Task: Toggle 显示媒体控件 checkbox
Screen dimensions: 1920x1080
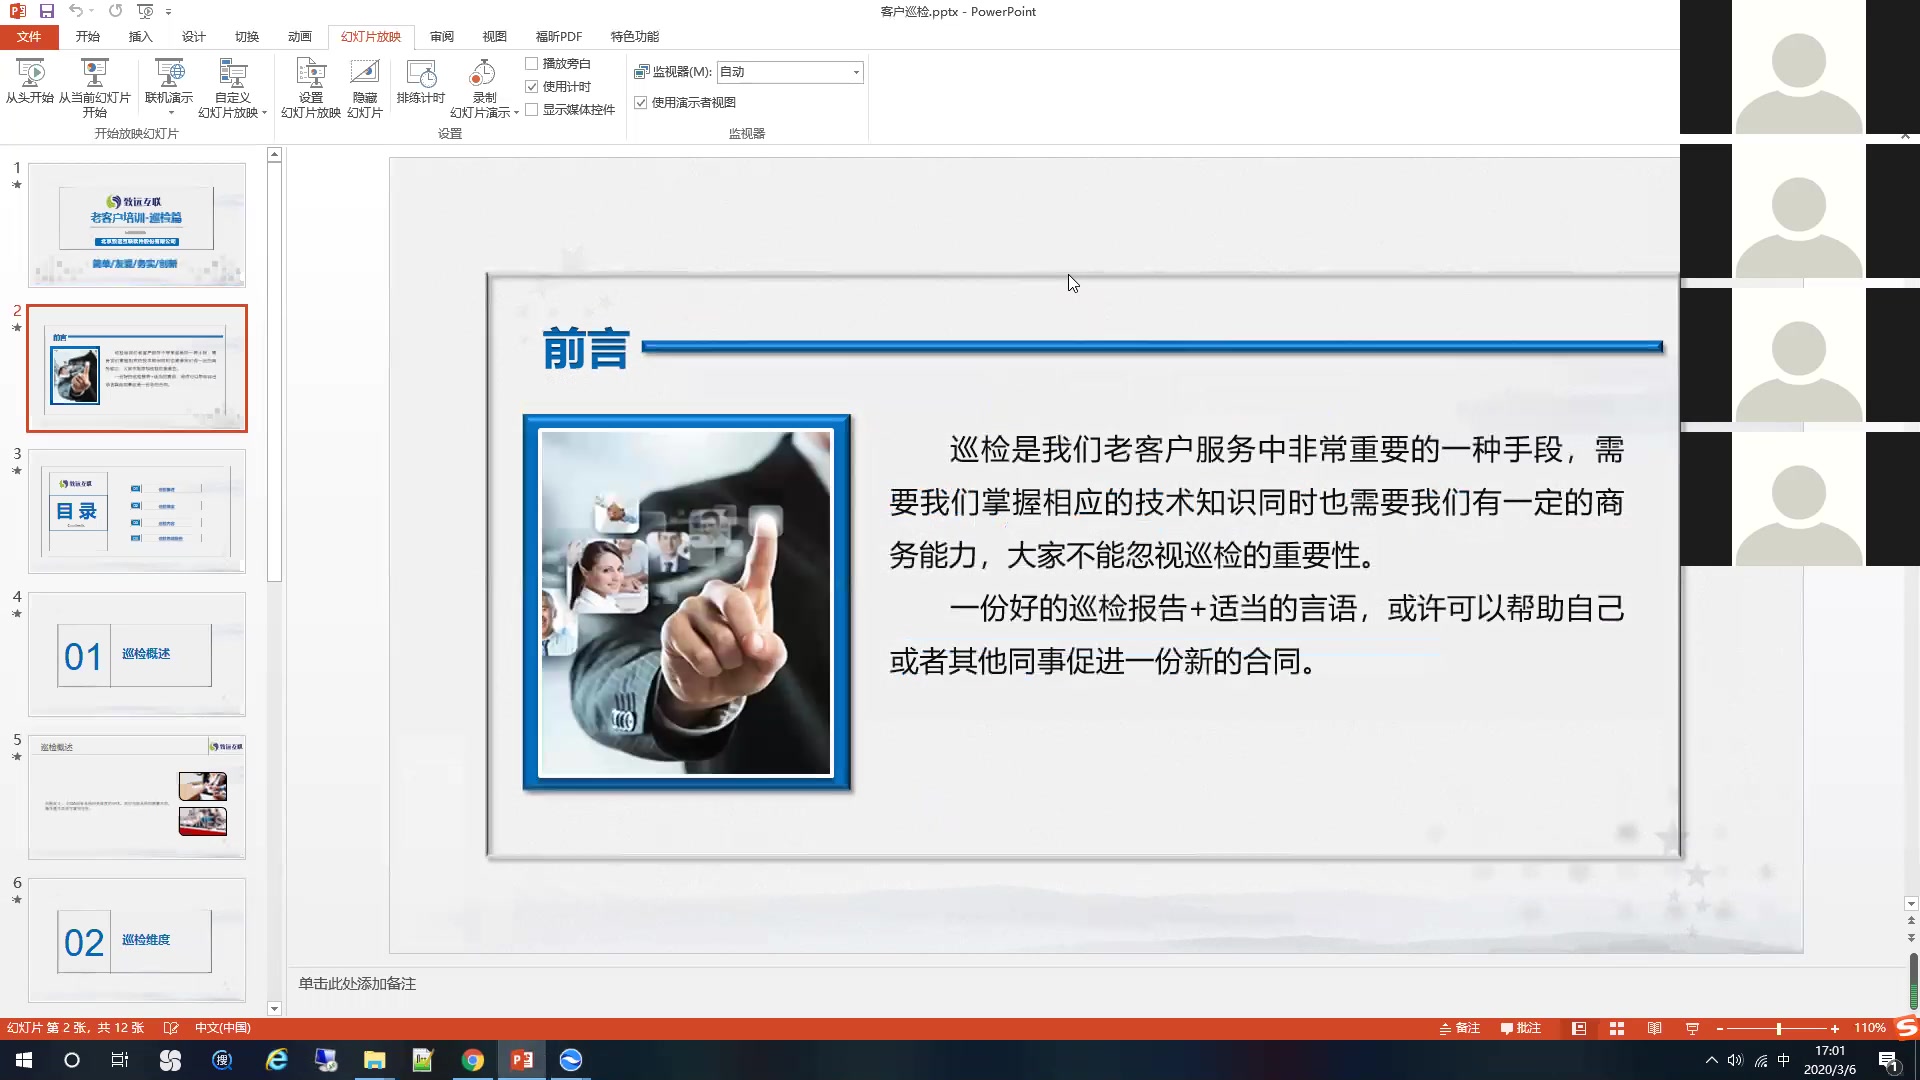Action: pos(531,109)
